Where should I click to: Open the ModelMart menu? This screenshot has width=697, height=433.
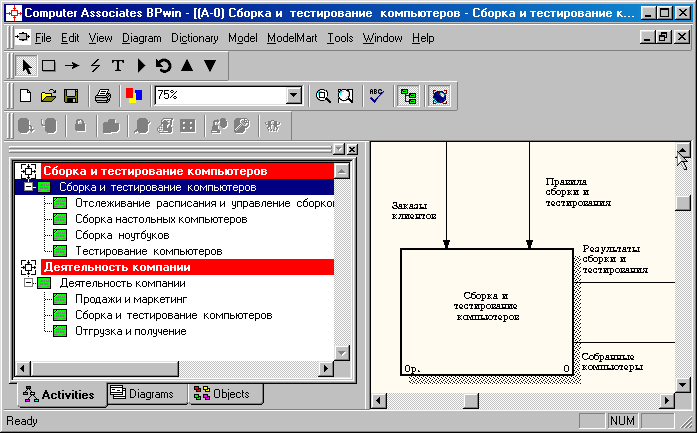tap(292, 38)
